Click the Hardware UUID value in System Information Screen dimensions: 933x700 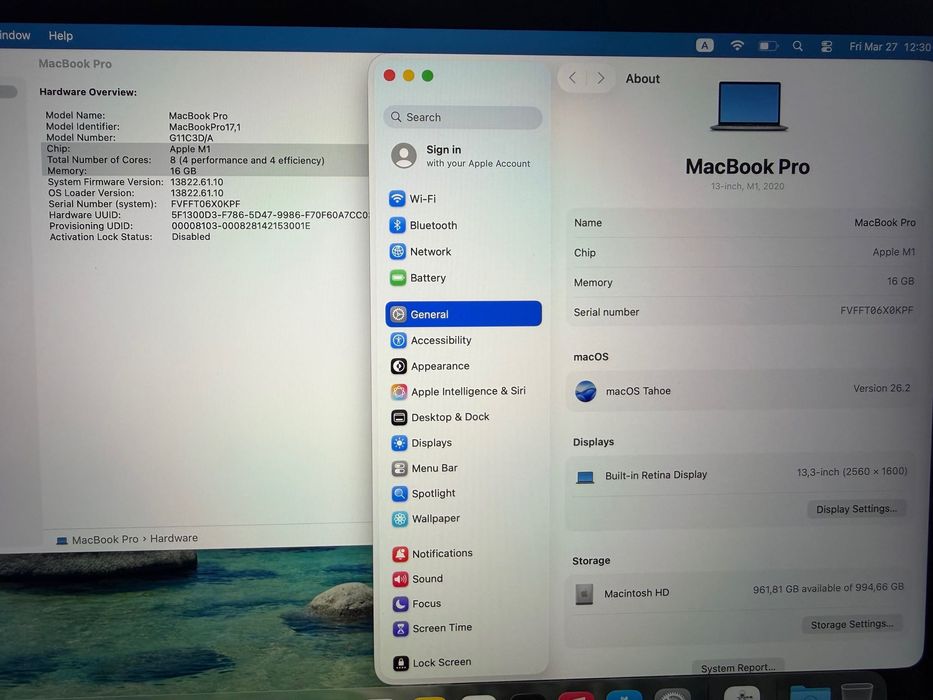(x=270, y=215)
